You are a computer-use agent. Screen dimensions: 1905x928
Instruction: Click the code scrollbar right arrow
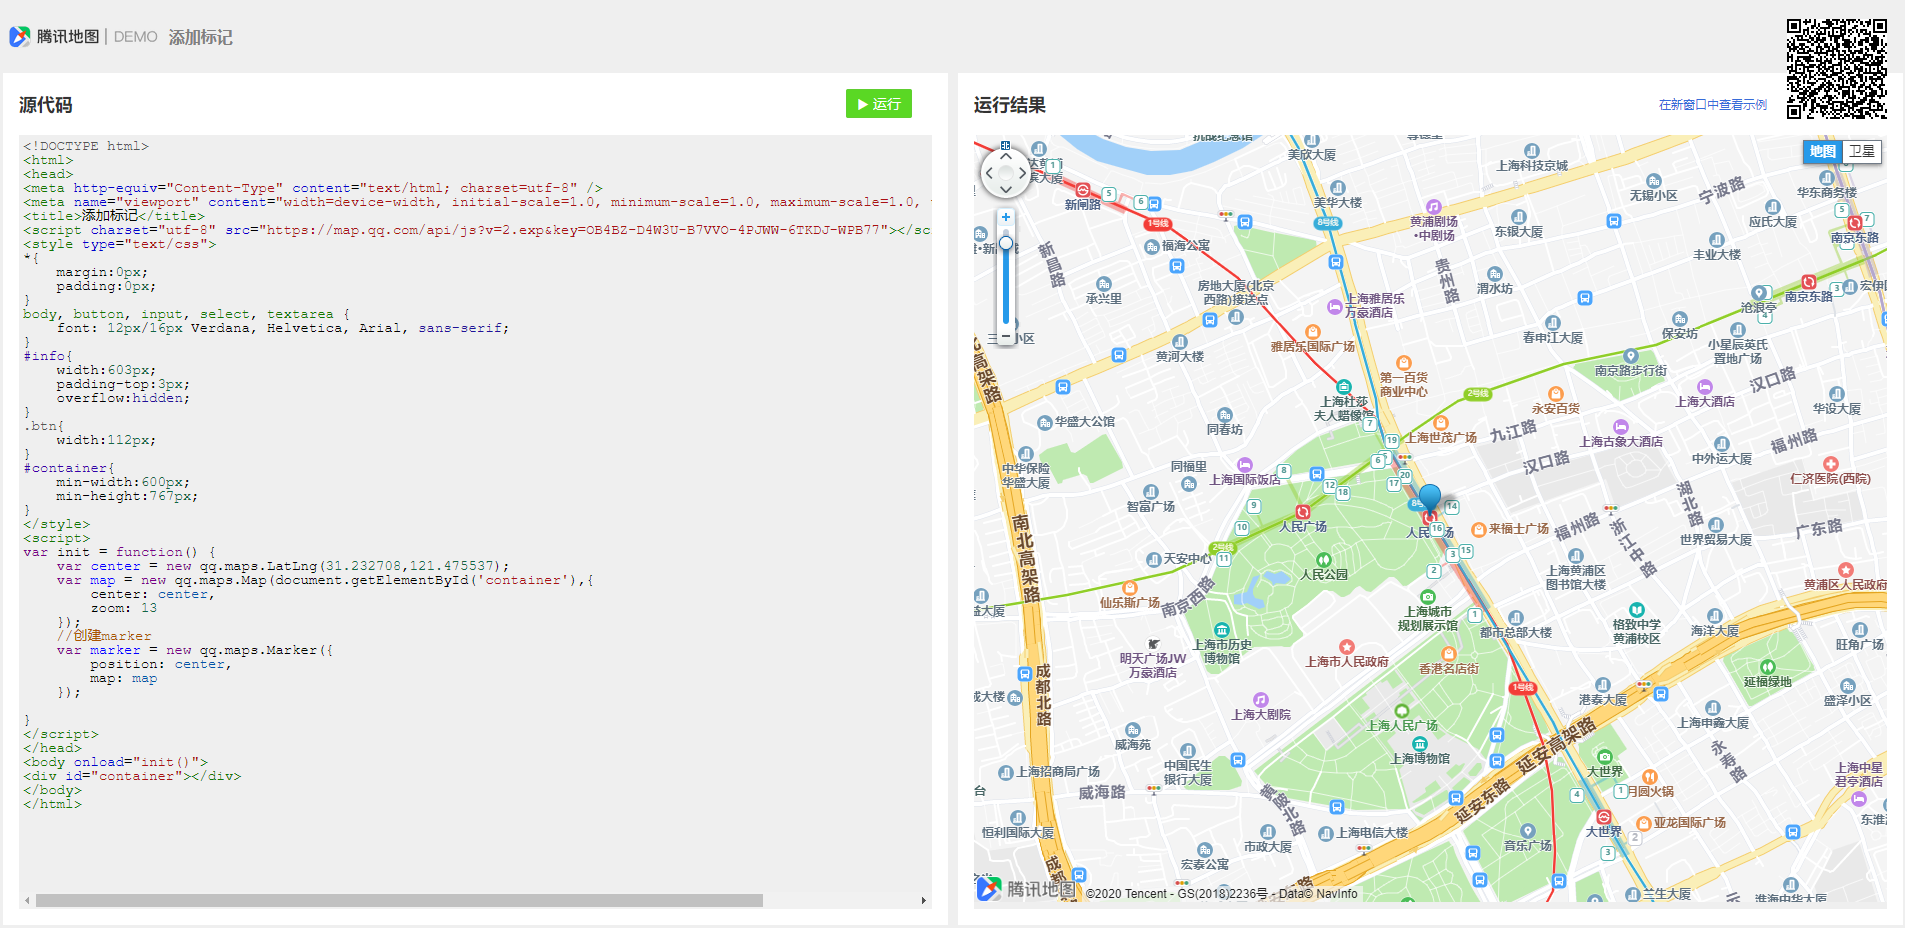coord(924,900)
